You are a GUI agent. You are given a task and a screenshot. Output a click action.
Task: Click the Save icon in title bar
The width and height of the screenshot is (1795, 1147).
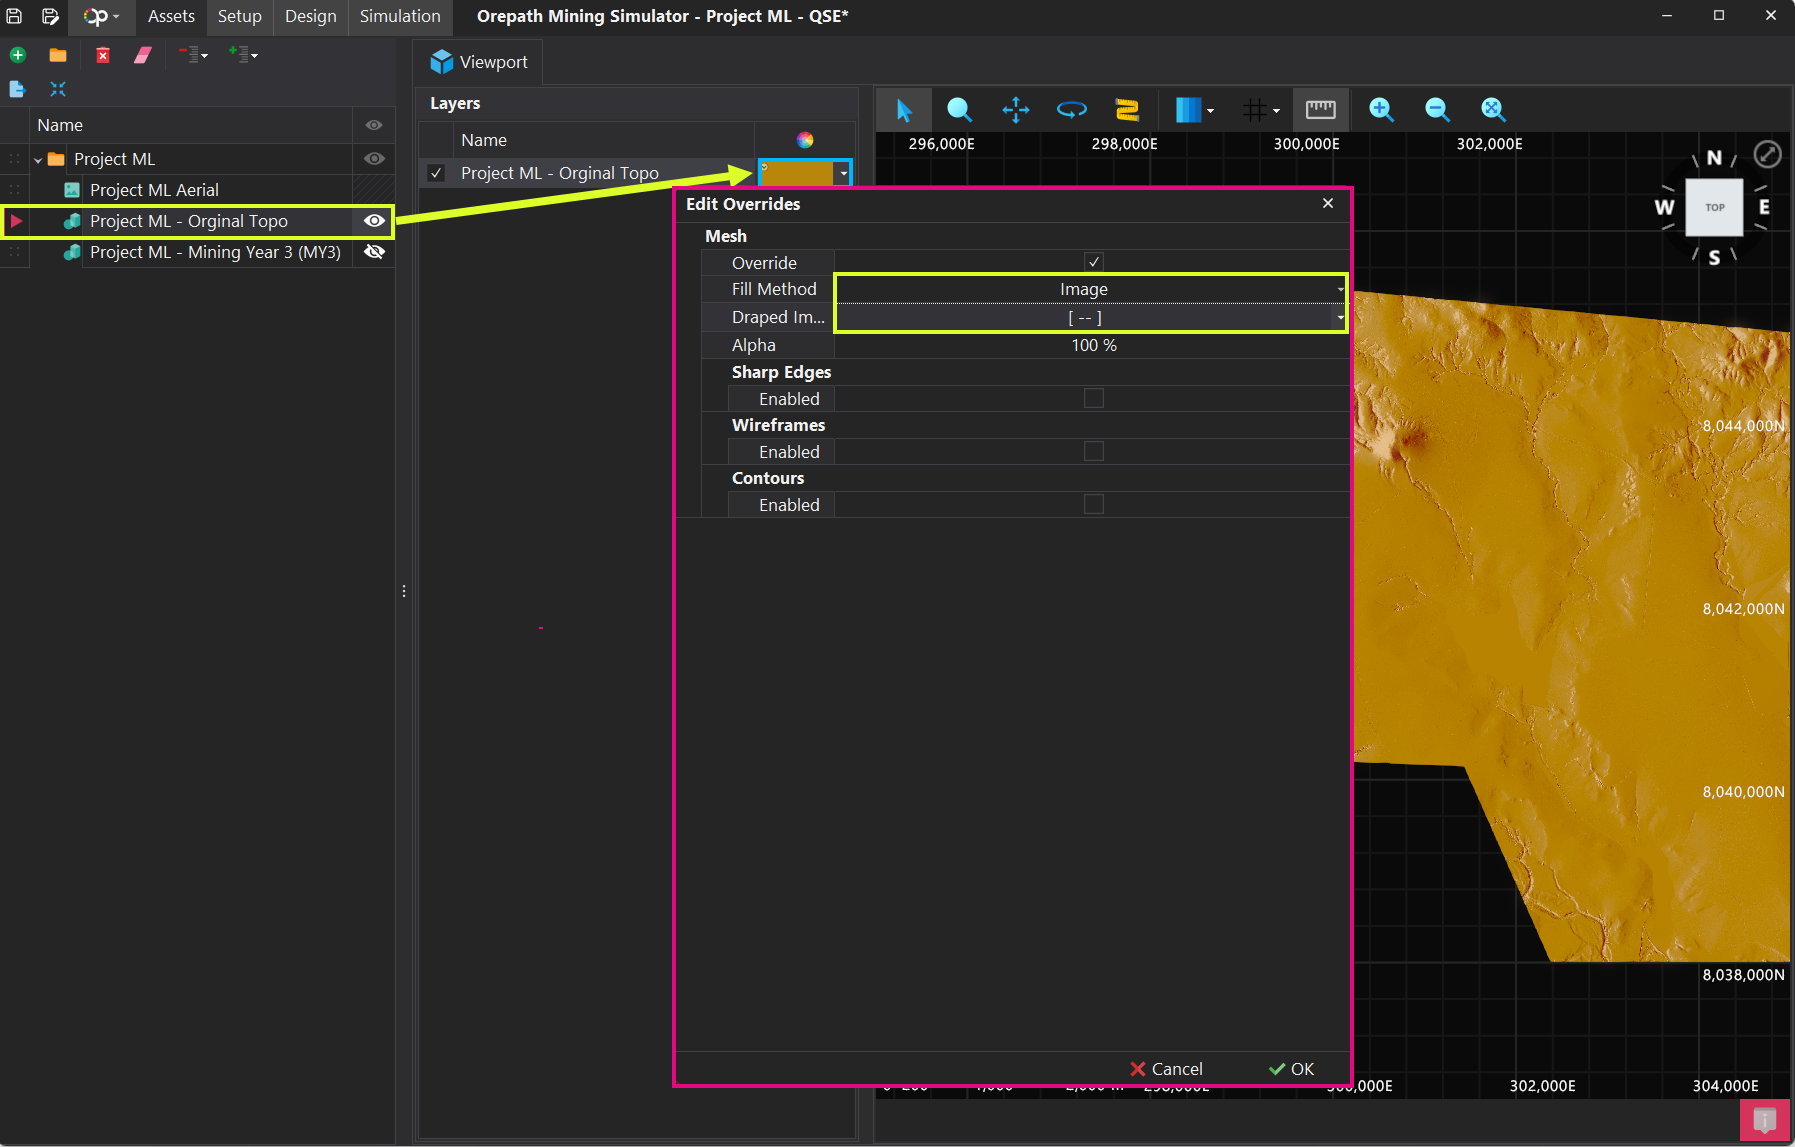[15, 16]
